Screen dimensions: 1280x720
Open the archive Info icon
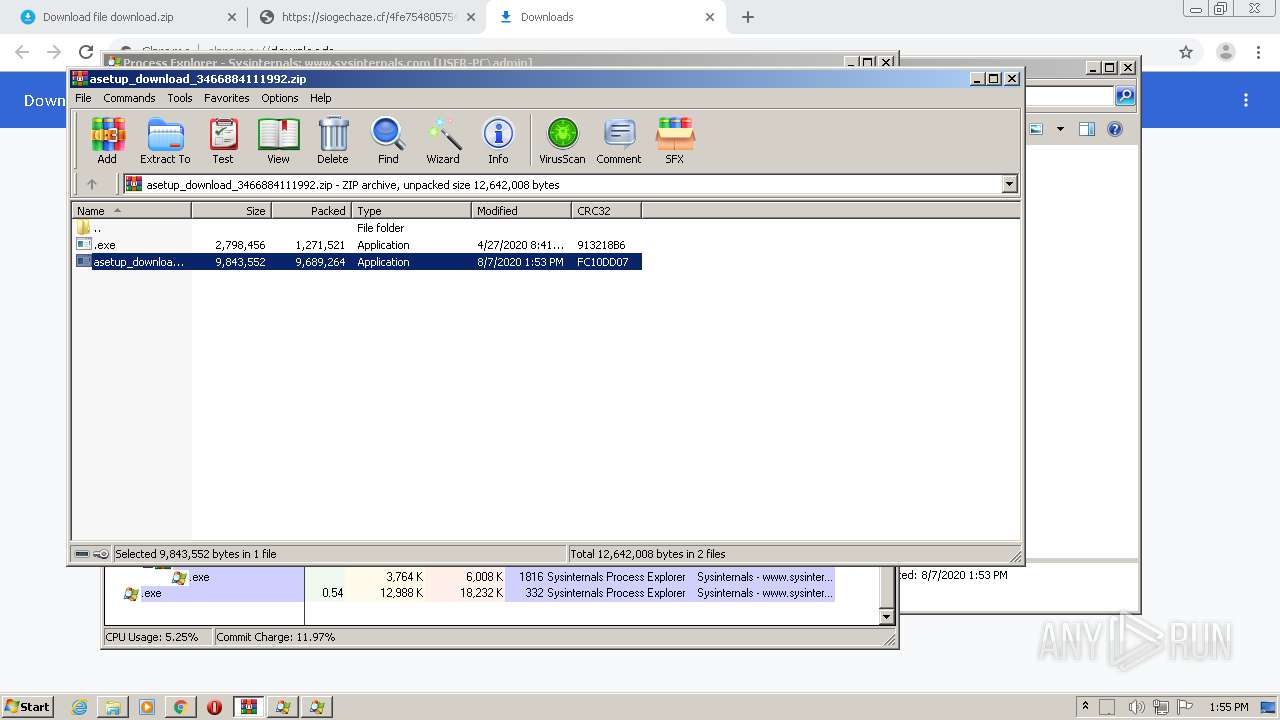498,140
